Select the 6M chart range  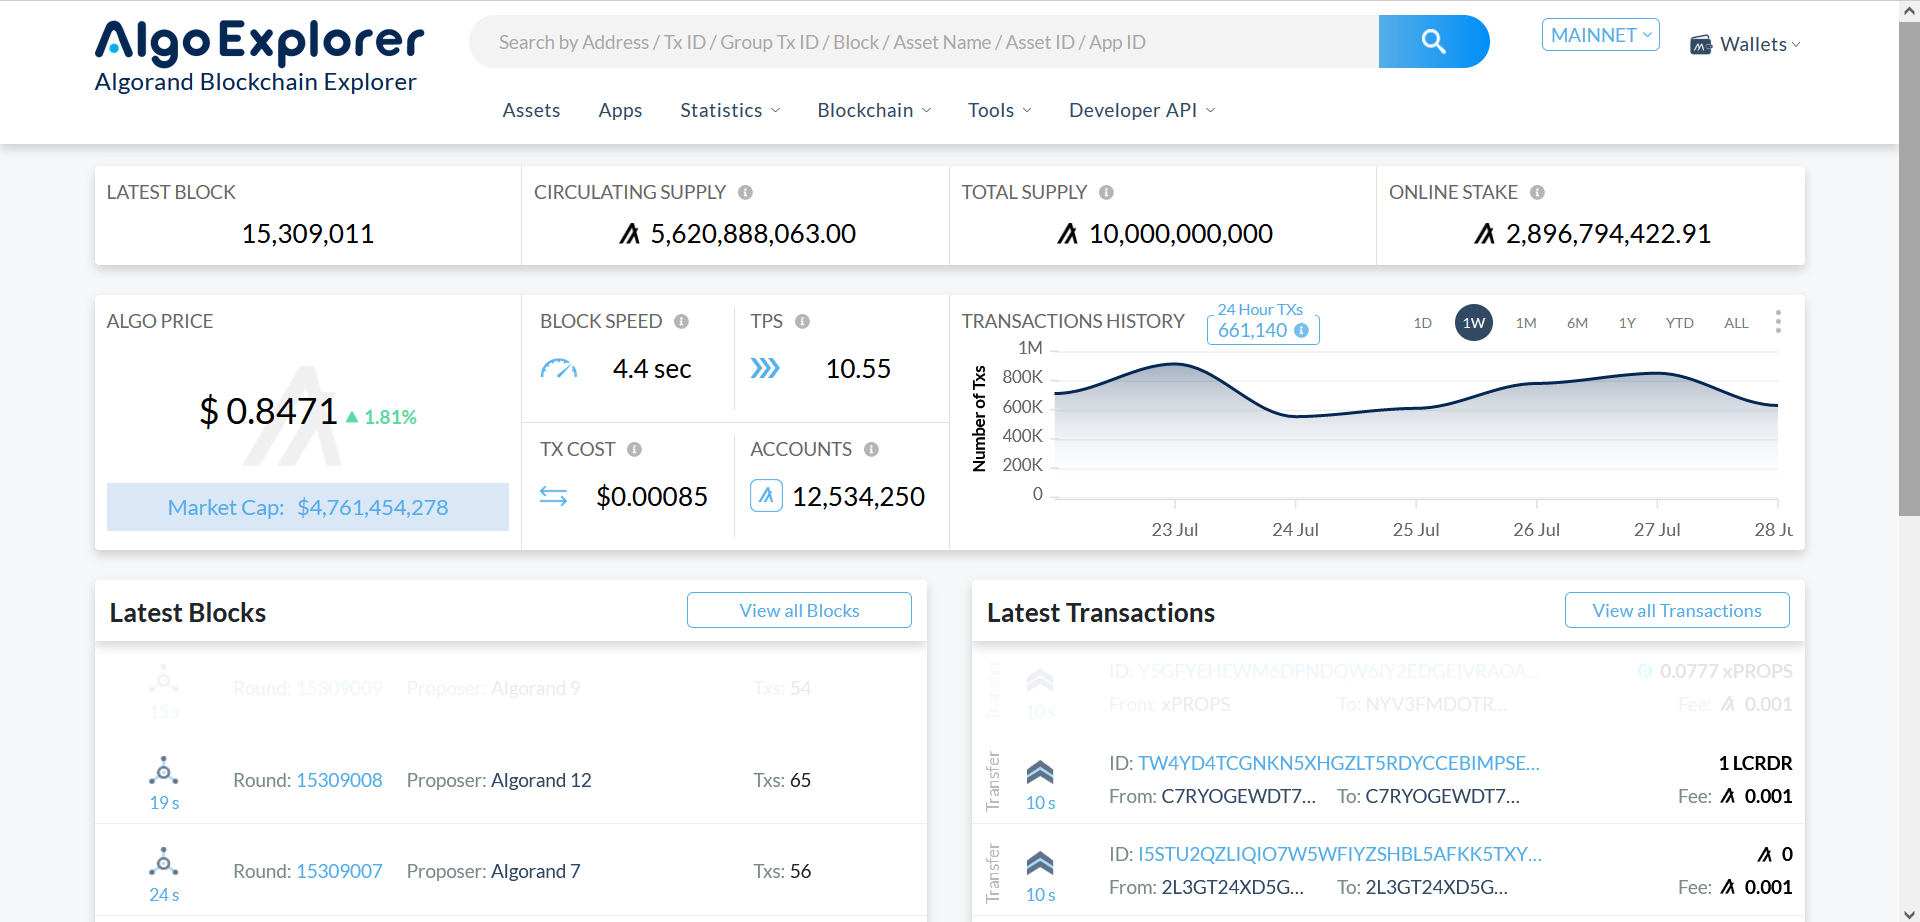tap(1577, 323)
